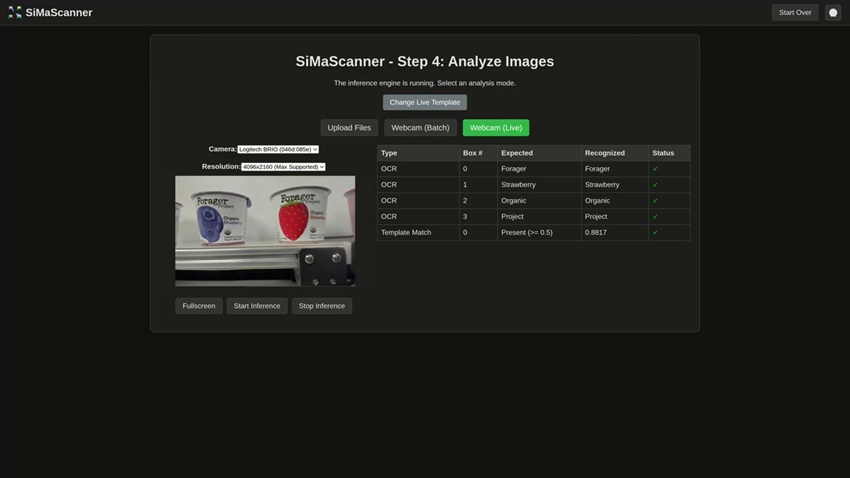The height and width of the screenshot is (478, 850).
Task: Click the Organic row status checkmark
Action: pyautogui.click(x=655, y=201)
